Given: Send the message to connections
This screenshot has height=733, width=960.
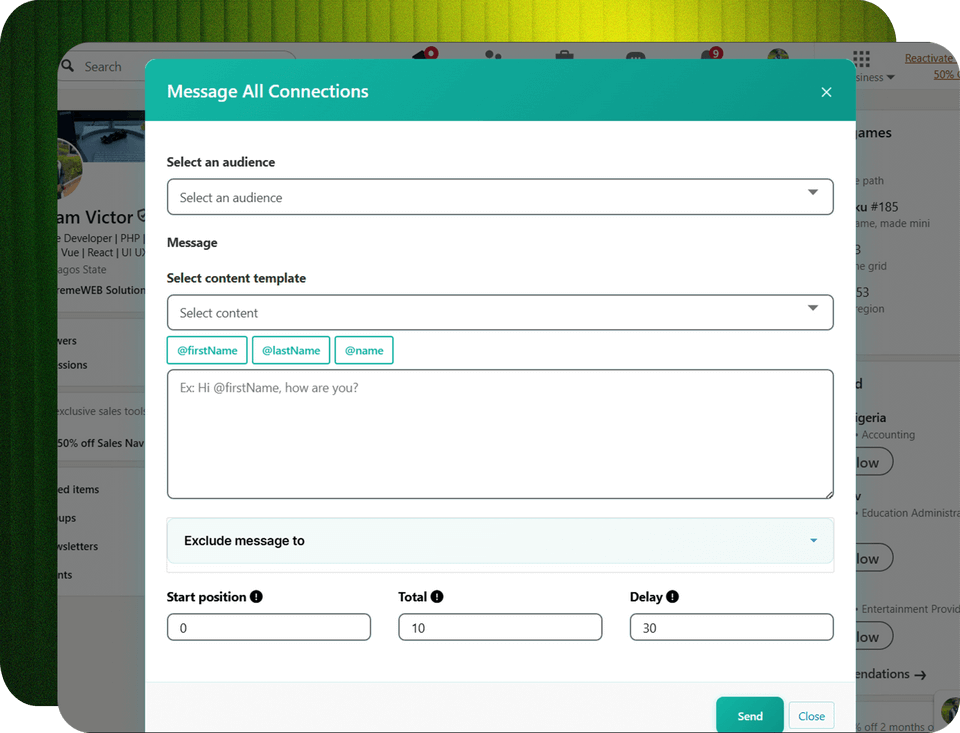Looking at the screenshot, I should (749, 716).
